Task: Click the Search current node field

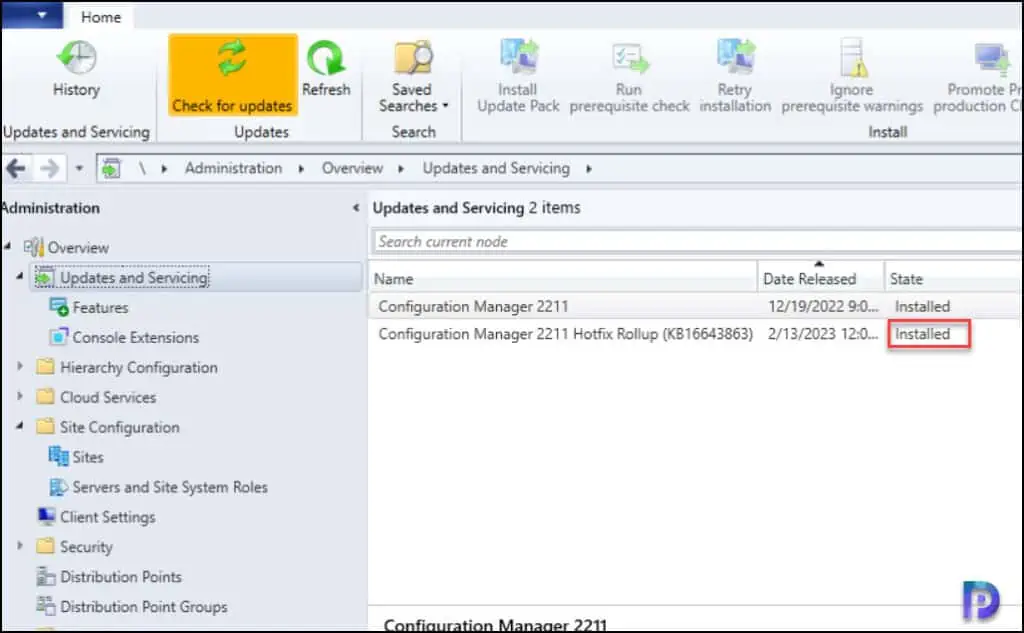Action: point(697,242)
